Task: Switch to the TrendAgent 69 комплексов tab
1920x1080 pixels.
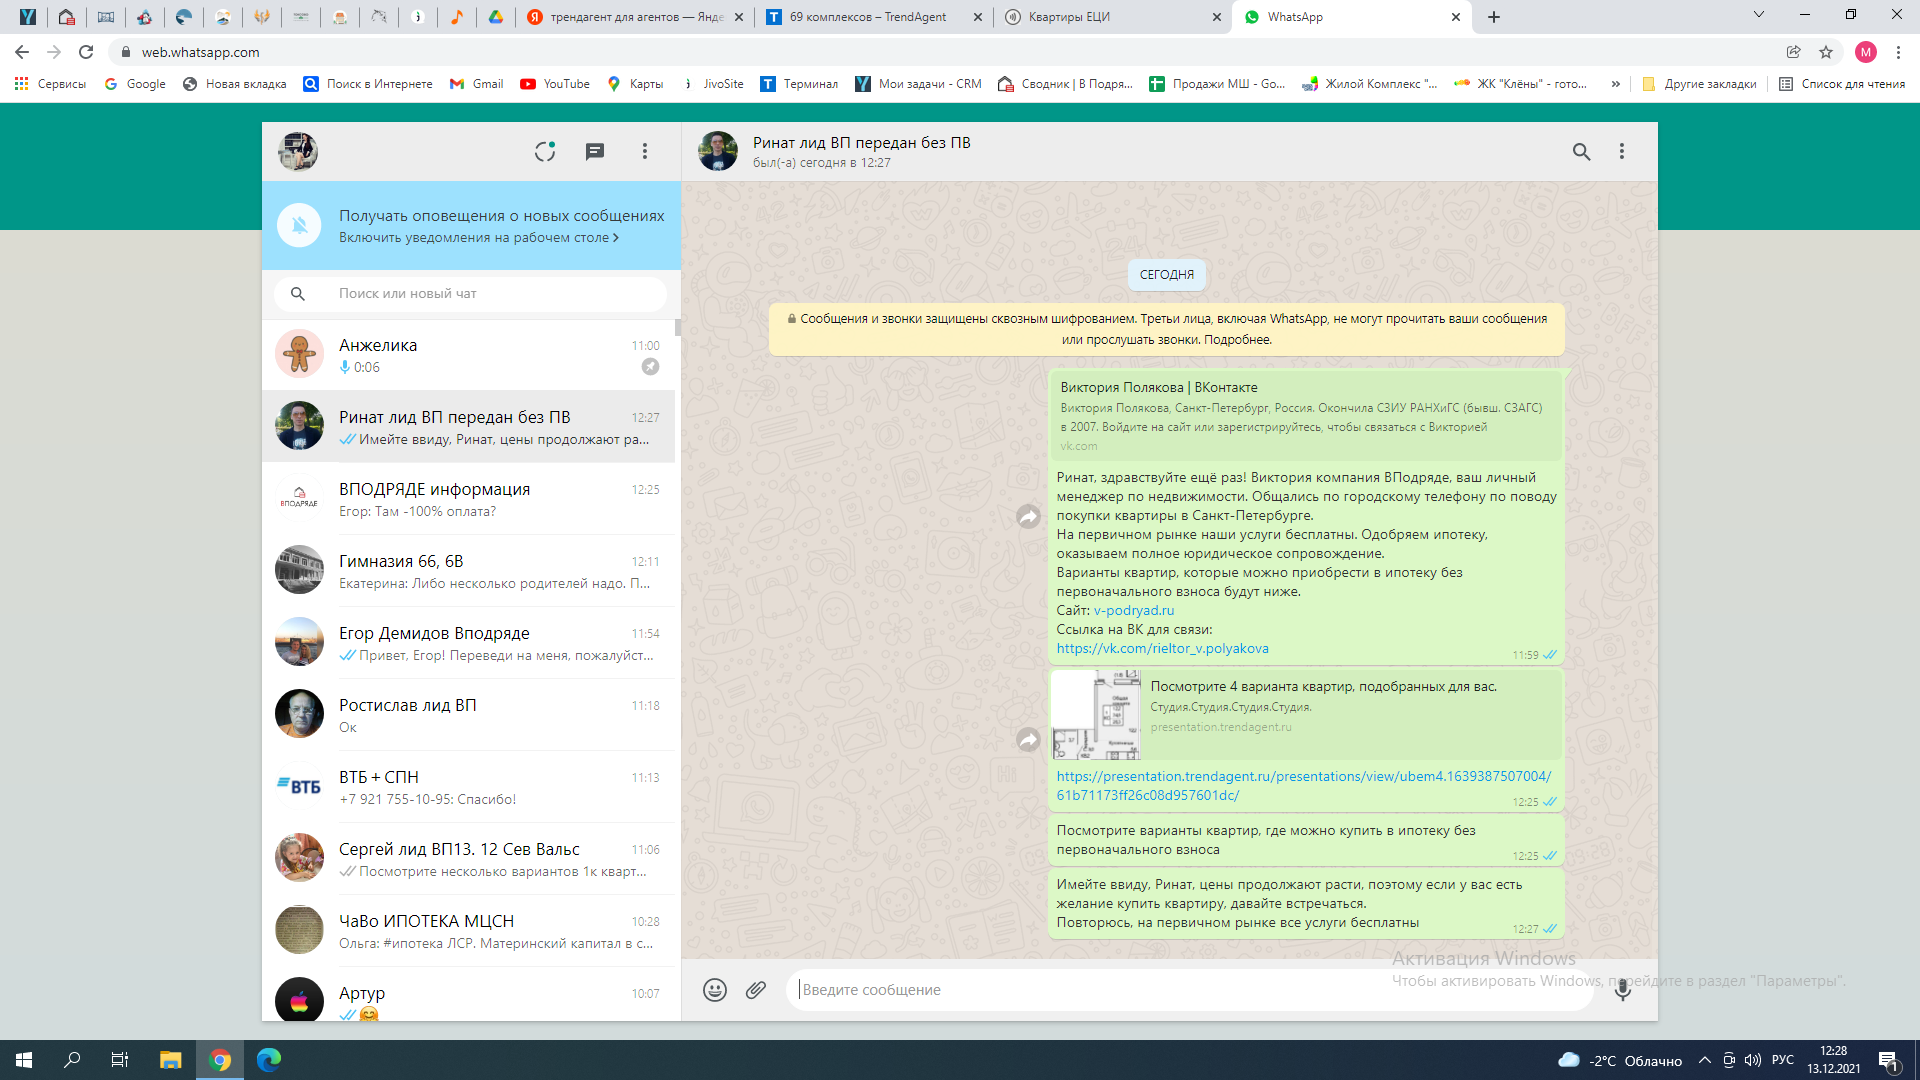Action: pos(868,17)
